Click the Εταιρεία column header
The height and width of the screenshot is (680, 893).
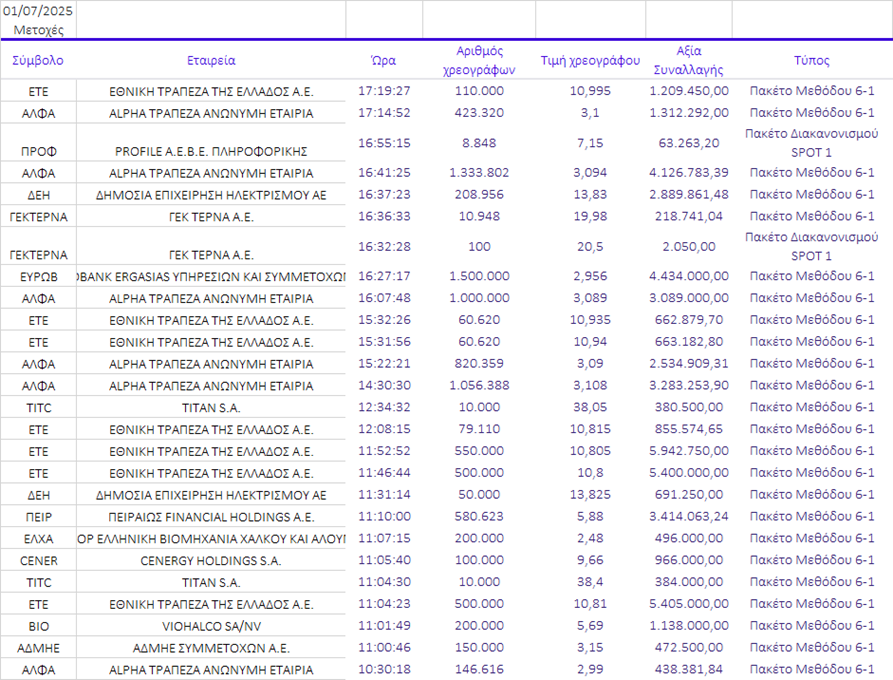click(211, 60)
